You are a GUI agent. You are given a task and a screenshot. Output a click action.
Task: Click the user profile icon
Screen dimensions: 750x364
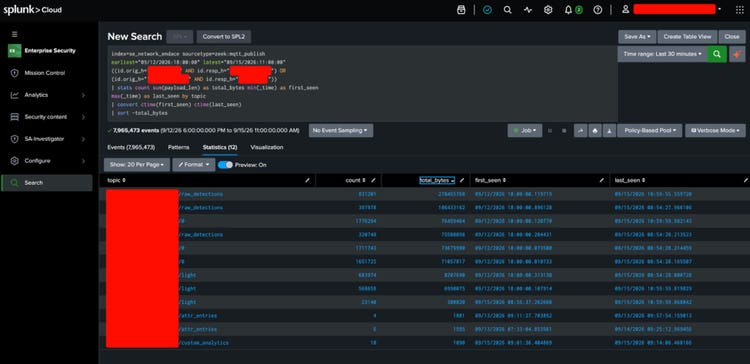(x=625, y=10)
